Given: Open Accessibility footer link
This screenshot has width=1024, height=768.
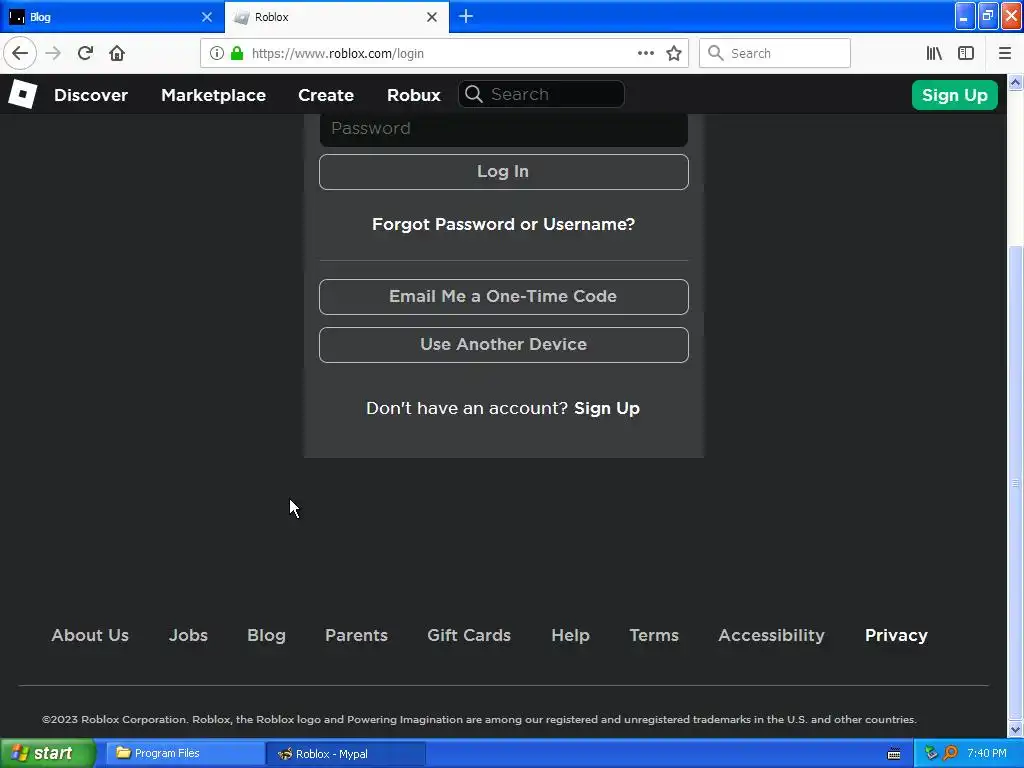Looking at the screenshot, I should [x=771, y=635].
